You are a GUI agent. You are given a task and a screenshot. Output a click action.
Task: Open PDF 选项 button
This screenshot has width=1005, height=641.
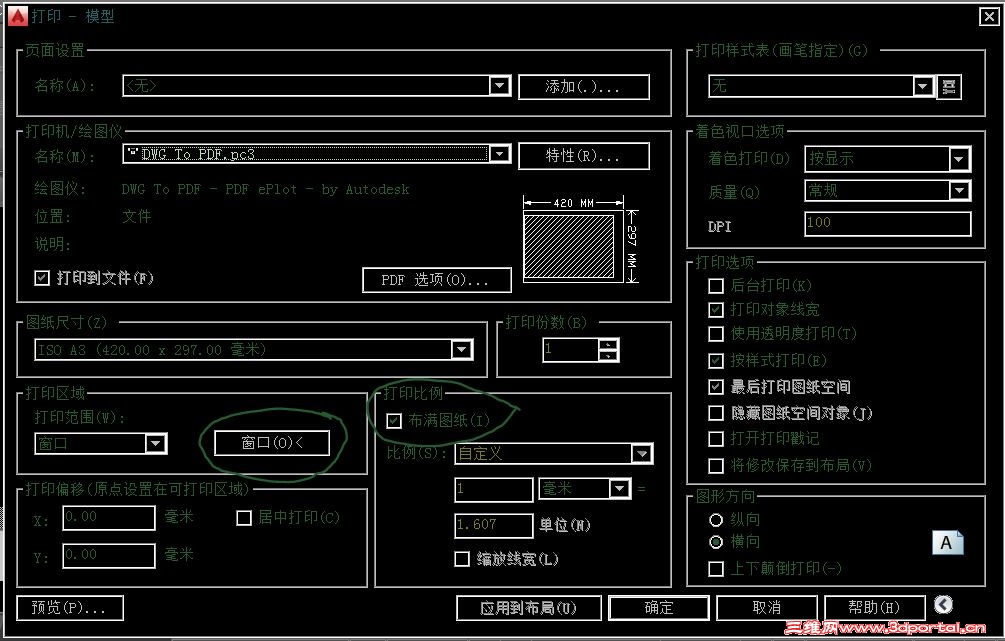tap(436, 280)
